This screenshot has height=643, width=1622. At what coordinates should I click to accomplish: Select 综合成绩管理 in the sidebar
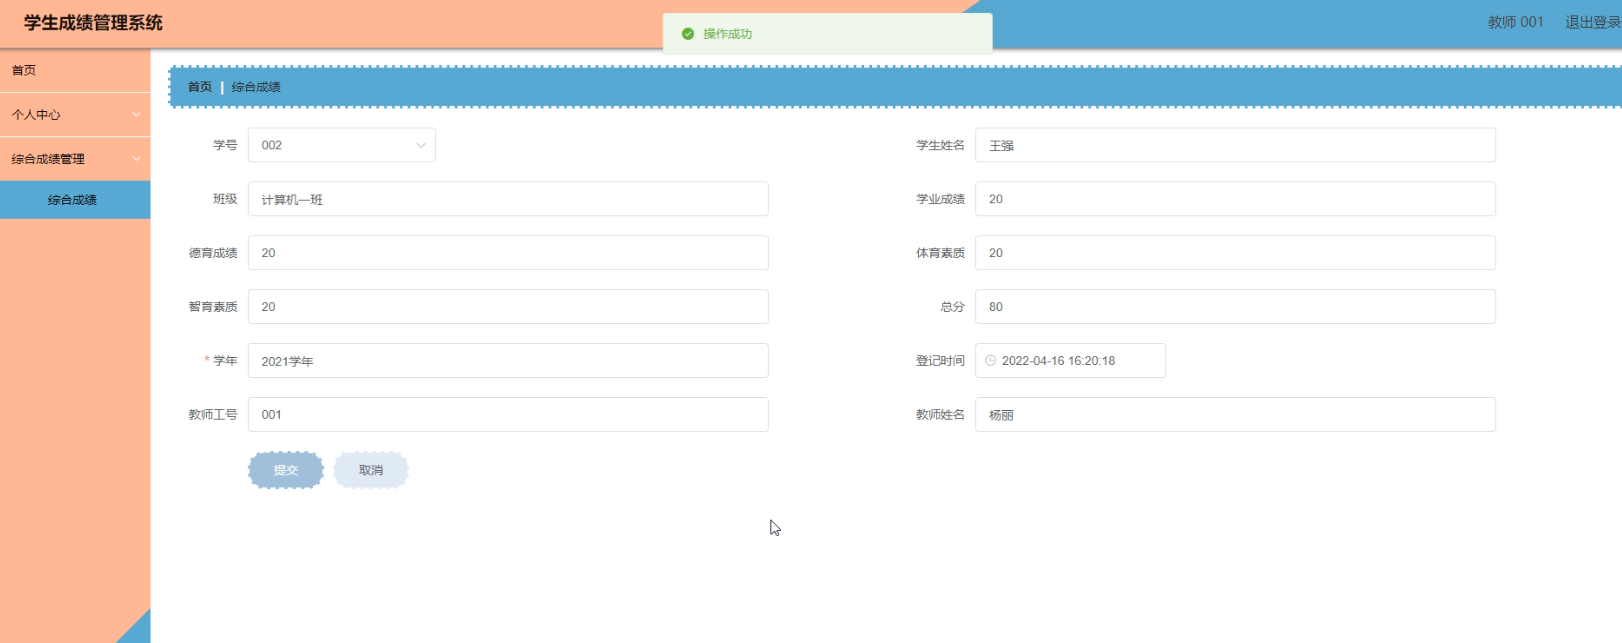[x=75, y=159]
